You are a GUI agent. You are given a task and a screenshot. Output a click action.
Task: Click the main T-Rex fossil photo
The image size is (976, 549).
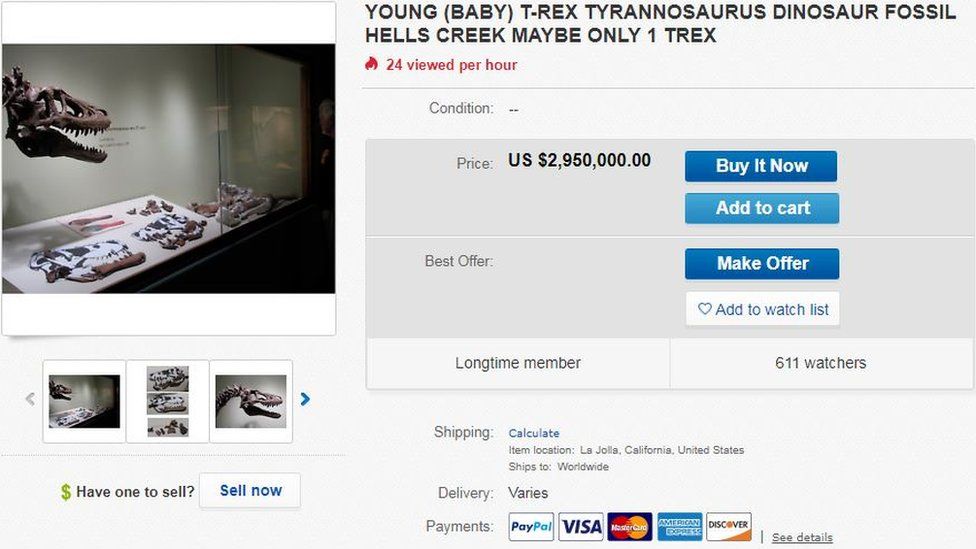pos(169,168)
